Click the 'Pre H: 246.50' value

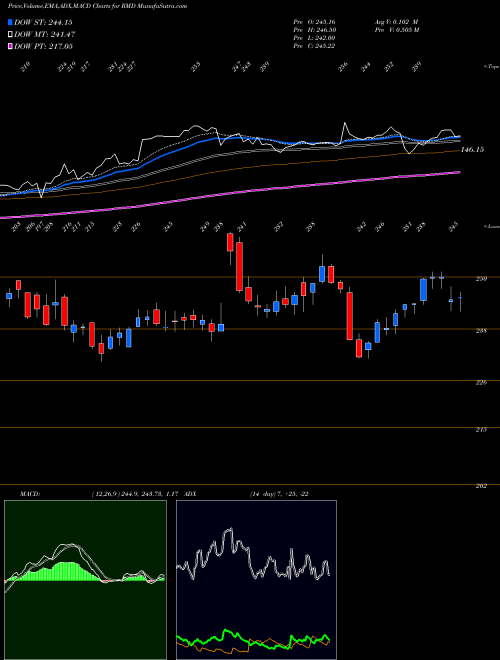click(x=314, y=30)
